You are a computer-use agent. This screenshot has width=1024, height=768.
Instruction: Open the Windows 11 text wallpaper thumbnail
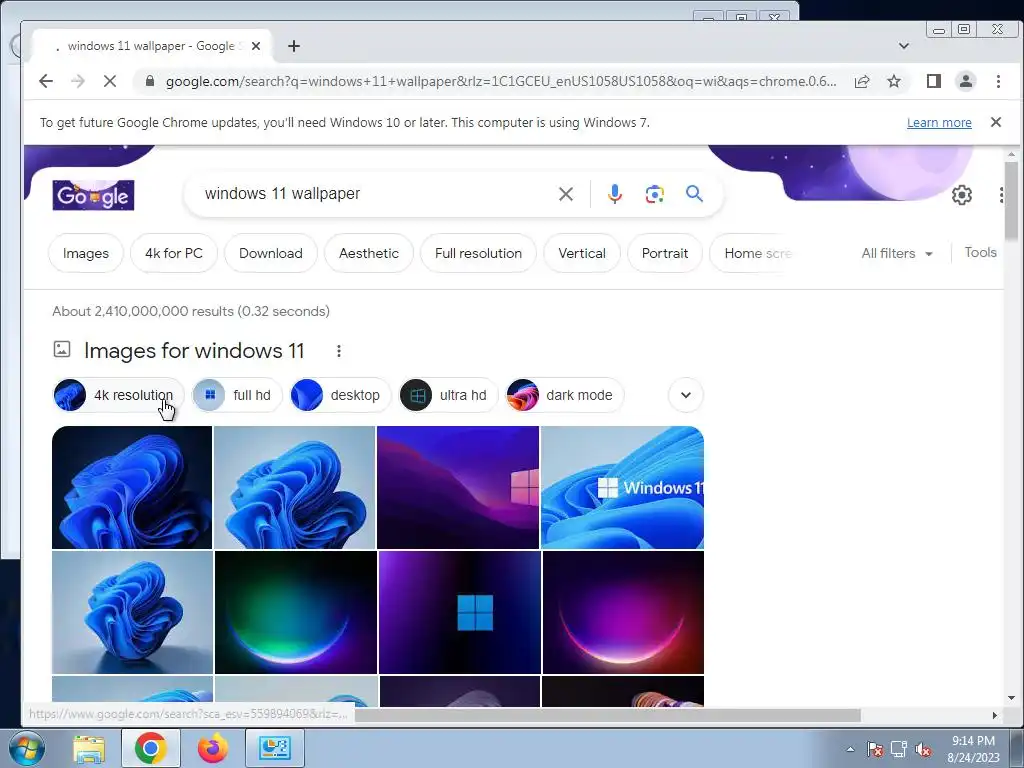[x=622, y=487]
